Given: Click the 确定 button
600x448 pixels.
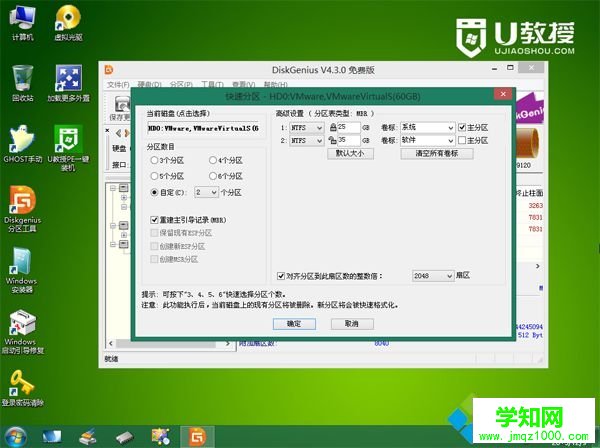Looking at the screenshot, I should [294, 324].
